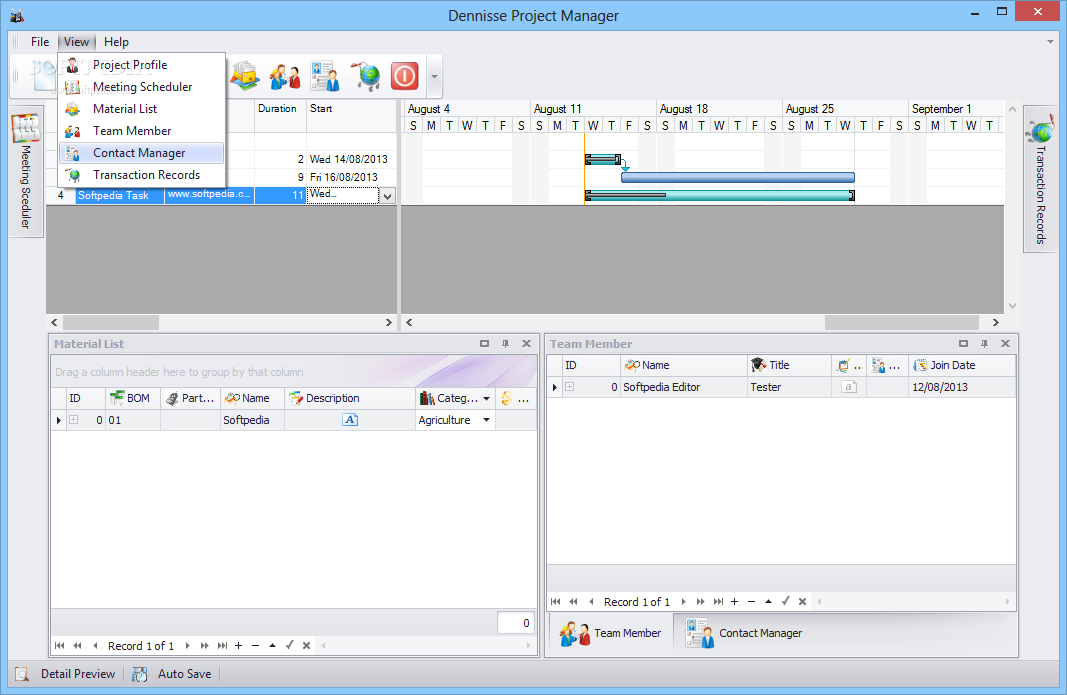Toggle Detail Preview in status bar
Screen dimensions: 1067x695
[x=65, y=674]
